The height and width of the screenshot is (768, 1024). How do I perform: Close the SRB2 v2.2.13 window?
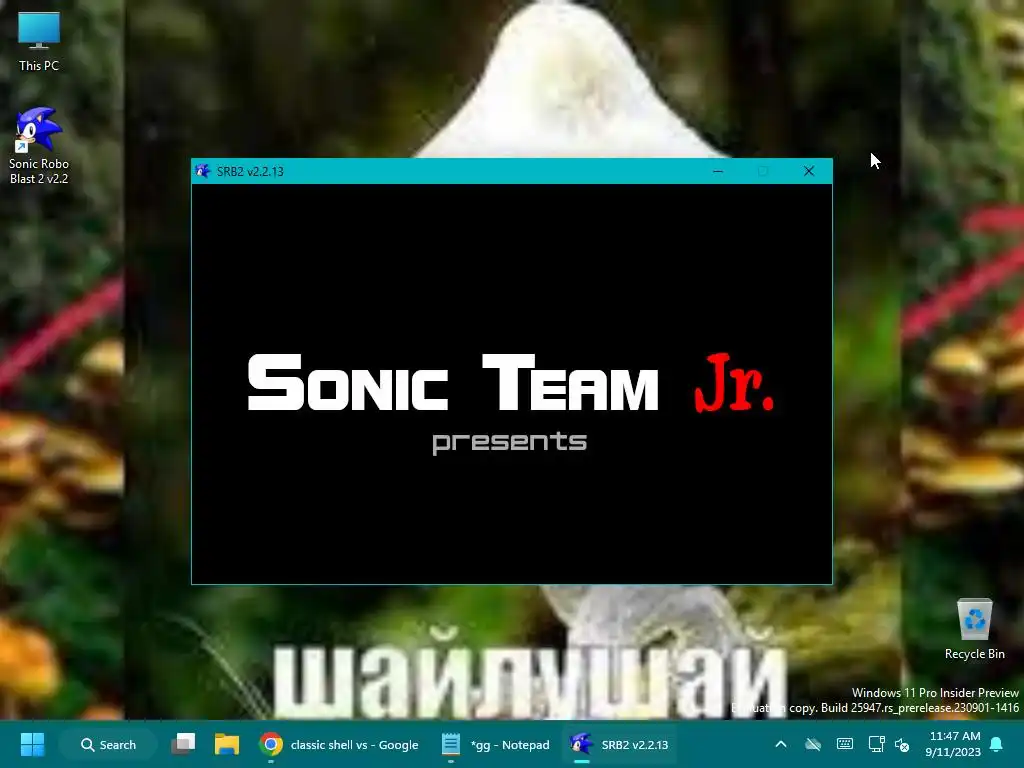(808, 171)
